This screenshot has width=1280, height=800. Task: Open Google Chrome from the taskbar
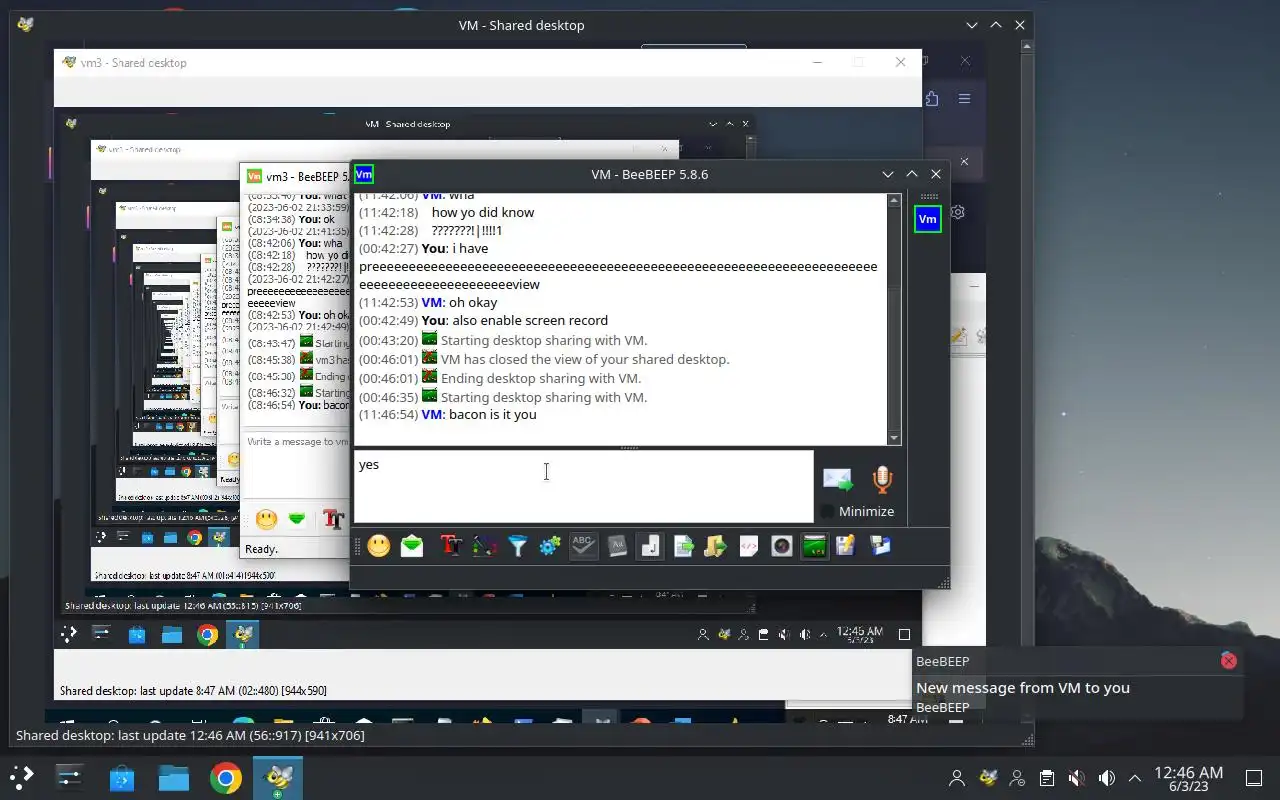point(225,777)
